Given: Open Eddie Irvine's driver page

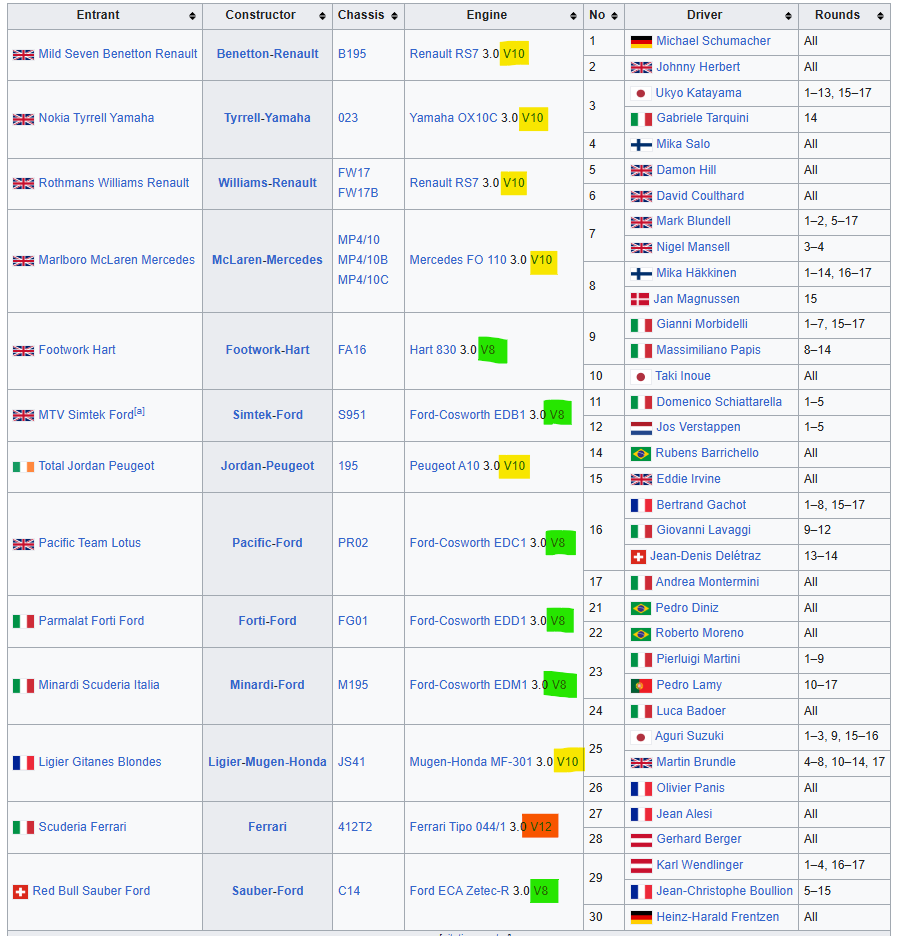Looking at the screenshot, I should click(689, 479).
